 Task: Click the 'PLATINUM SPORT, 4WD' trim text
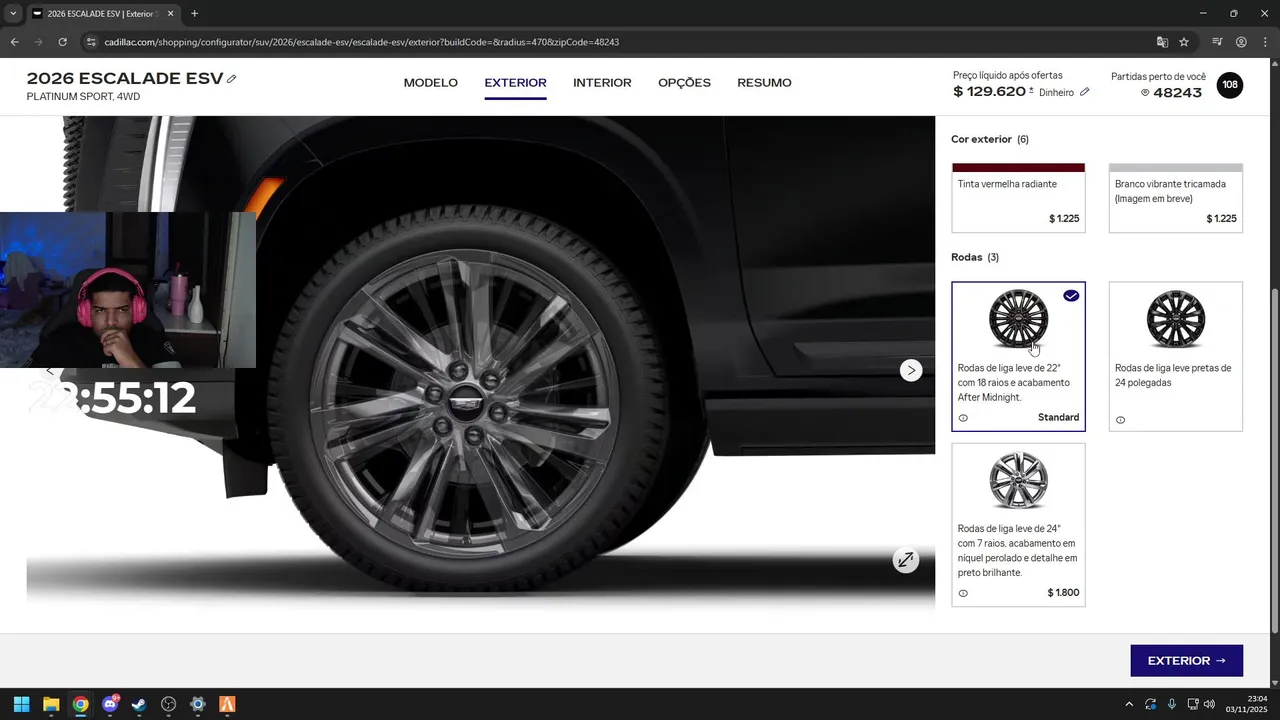point(83,97)
